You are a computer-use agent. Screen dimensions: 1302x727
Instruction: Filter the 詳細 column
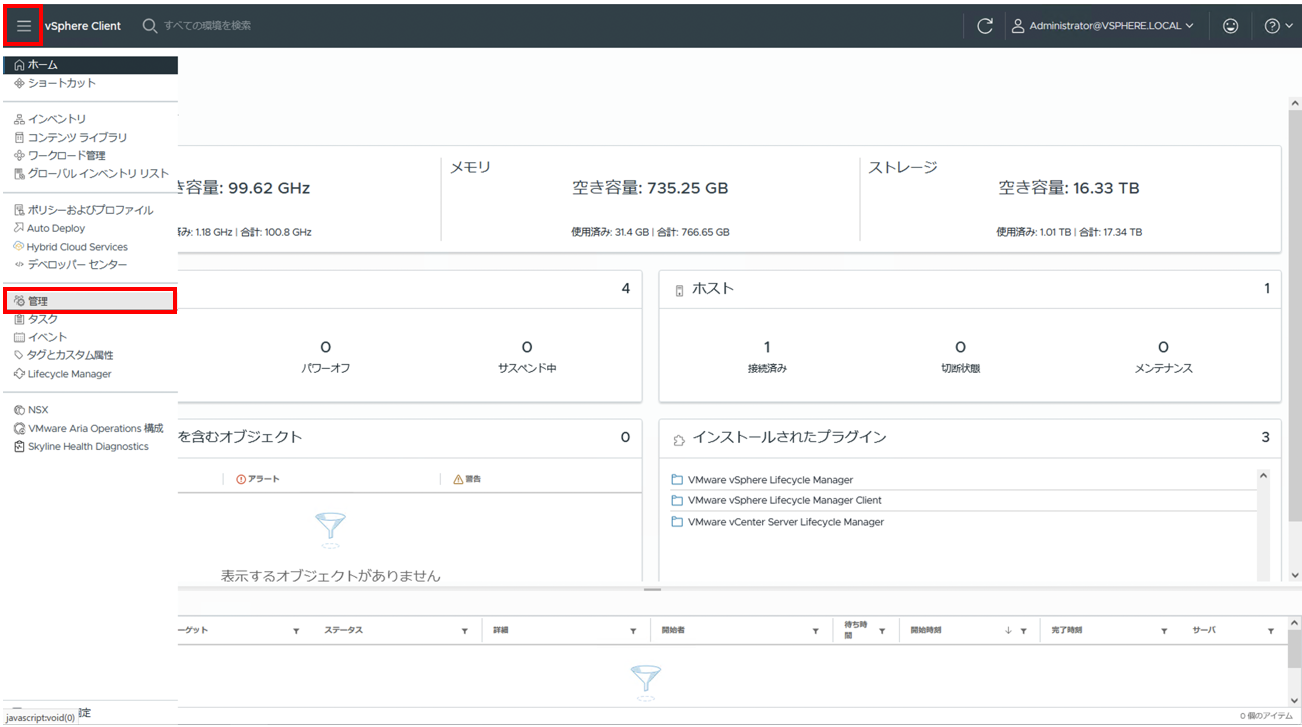(x=633, y=631)
